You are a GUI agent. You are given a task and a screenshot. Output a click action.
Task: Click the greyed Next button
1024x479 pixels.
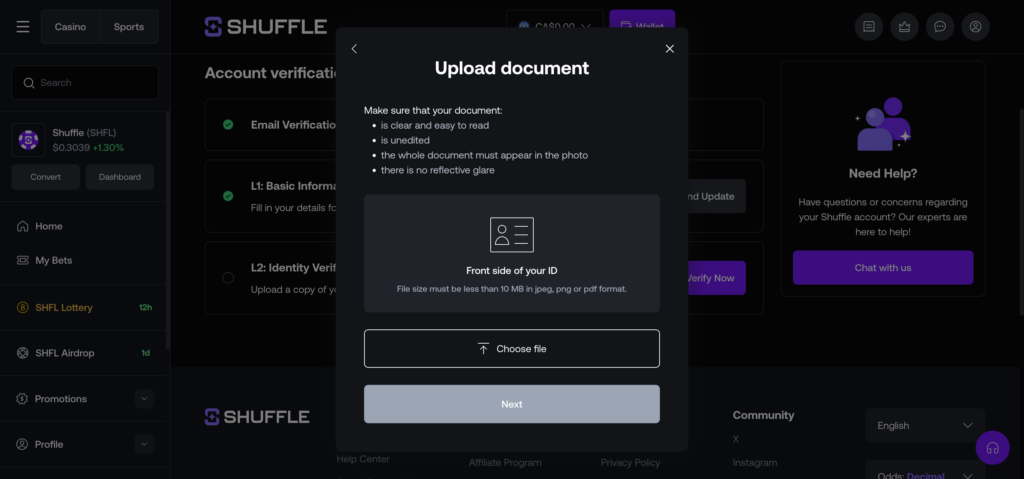tap(512, 404)
